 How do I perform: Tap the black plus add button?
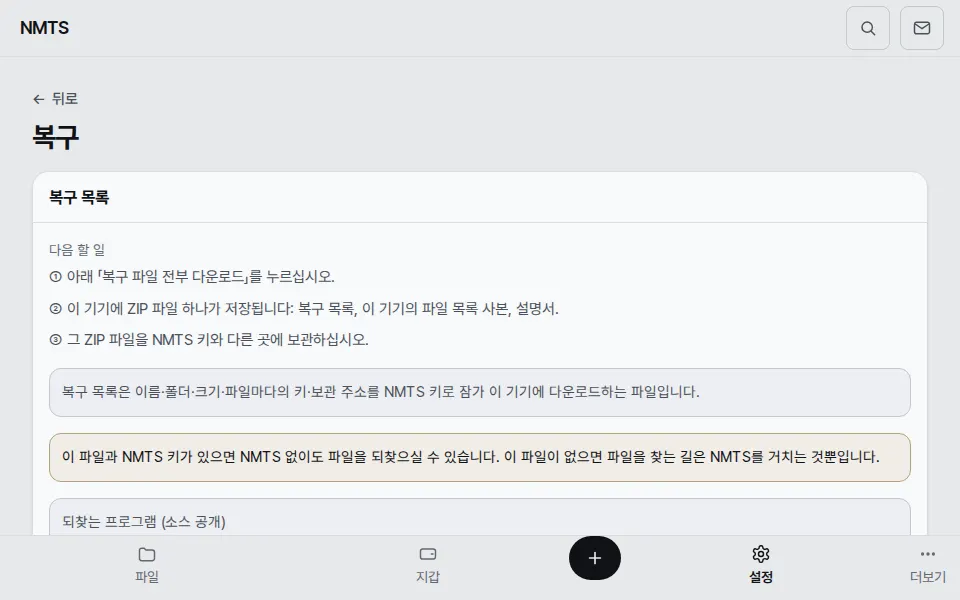[x=594, y=558]
